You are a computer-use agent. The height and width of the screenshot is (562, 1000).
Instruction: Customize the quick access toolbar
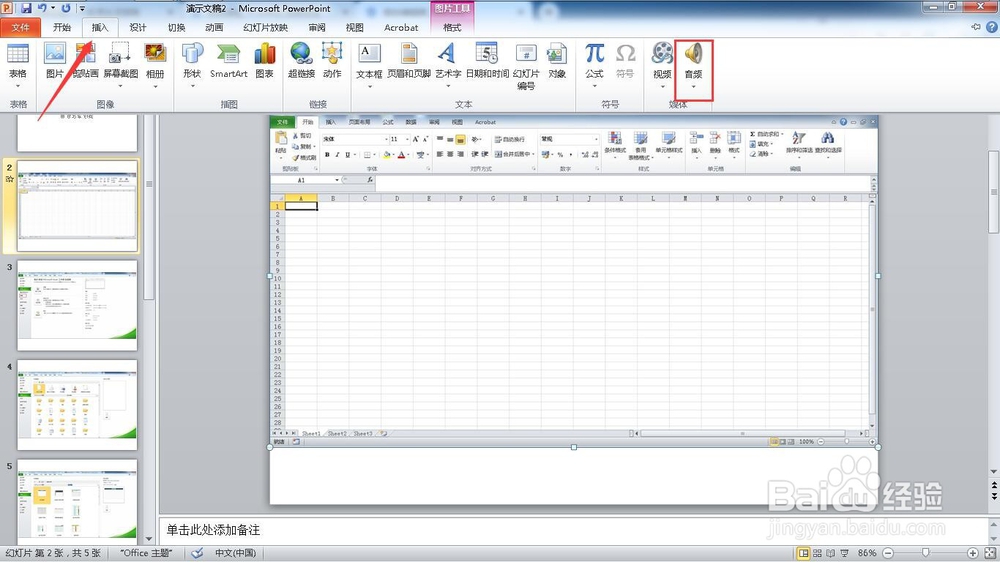pyautogui.click(x=82, y=8)
